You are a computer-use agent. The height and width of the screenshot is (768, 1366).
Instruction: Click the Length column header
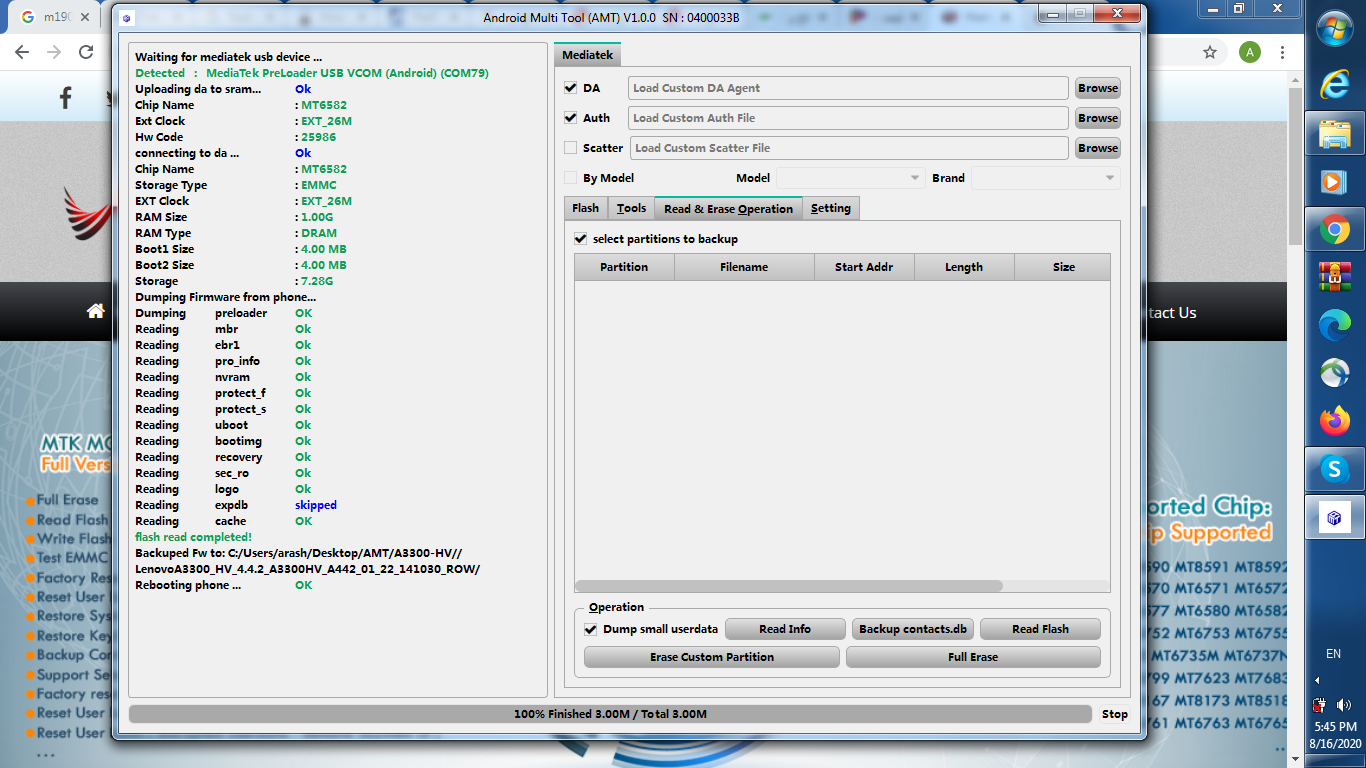(x=964, y=267)
